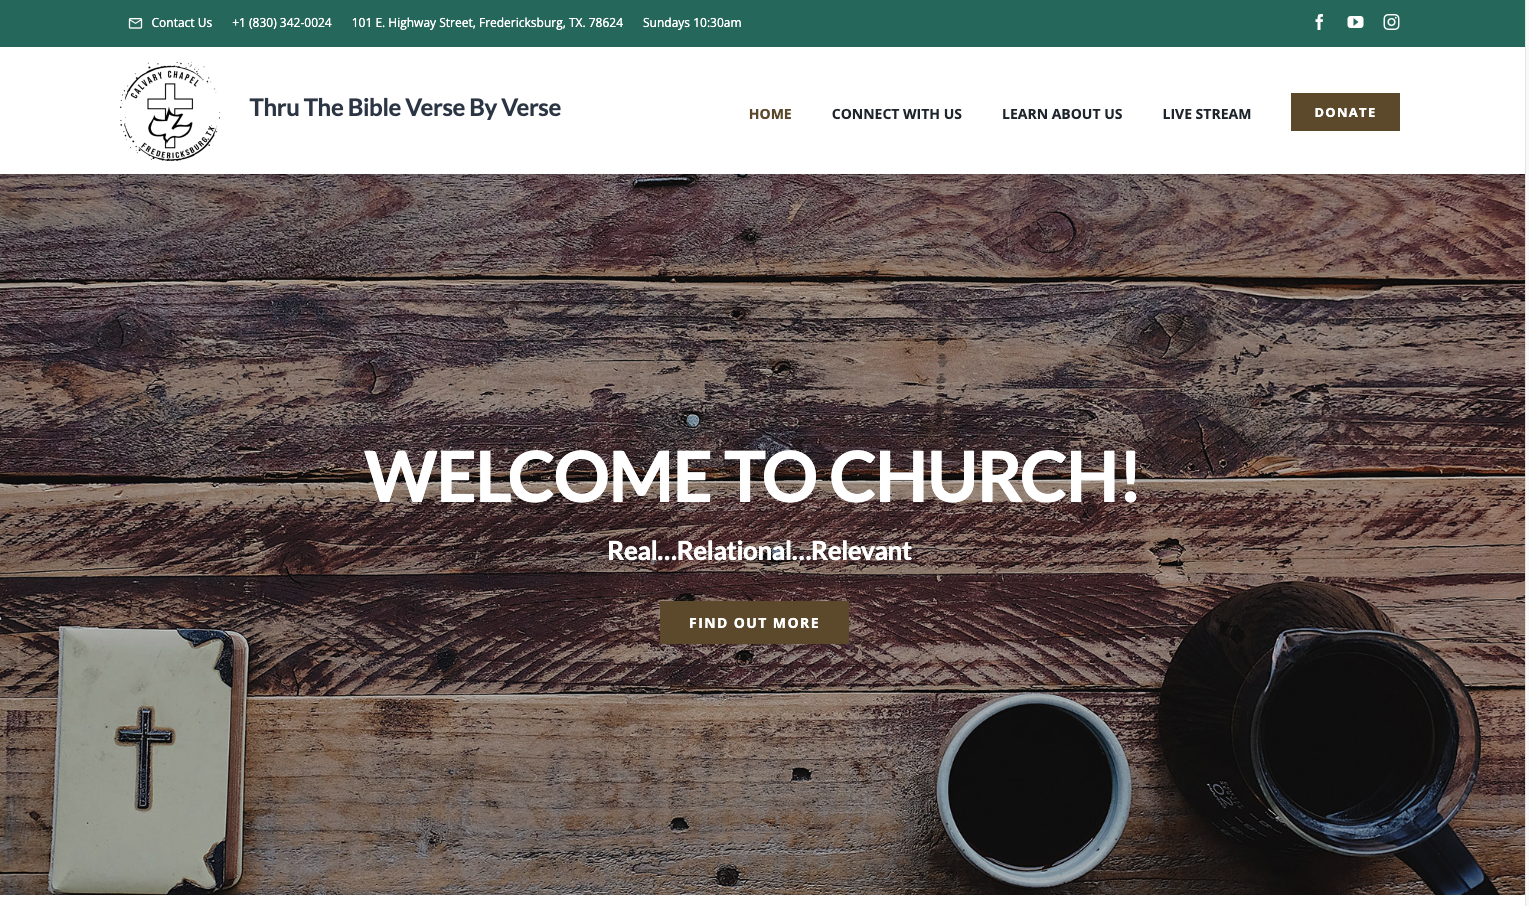Open the LEARN ABOUT US menu
This screenshot has height=906, width=1529.
[x=1062, y=114]
